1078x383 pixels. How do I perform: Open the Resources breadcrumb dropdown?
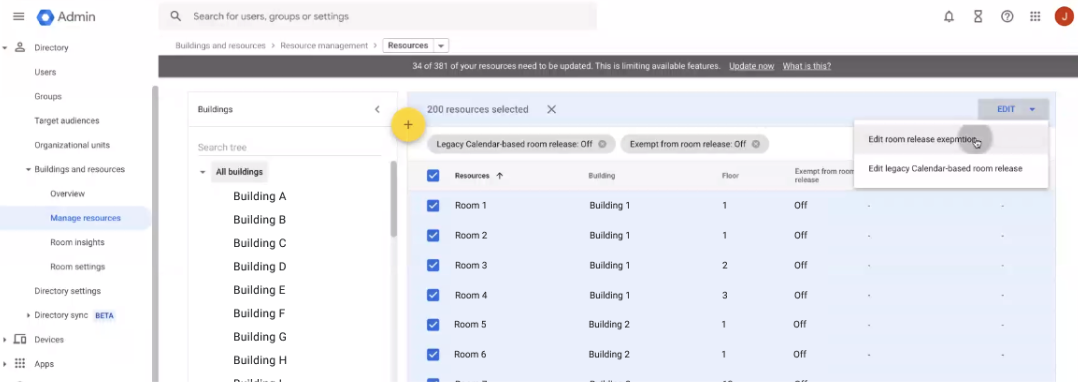click(441, 45)
